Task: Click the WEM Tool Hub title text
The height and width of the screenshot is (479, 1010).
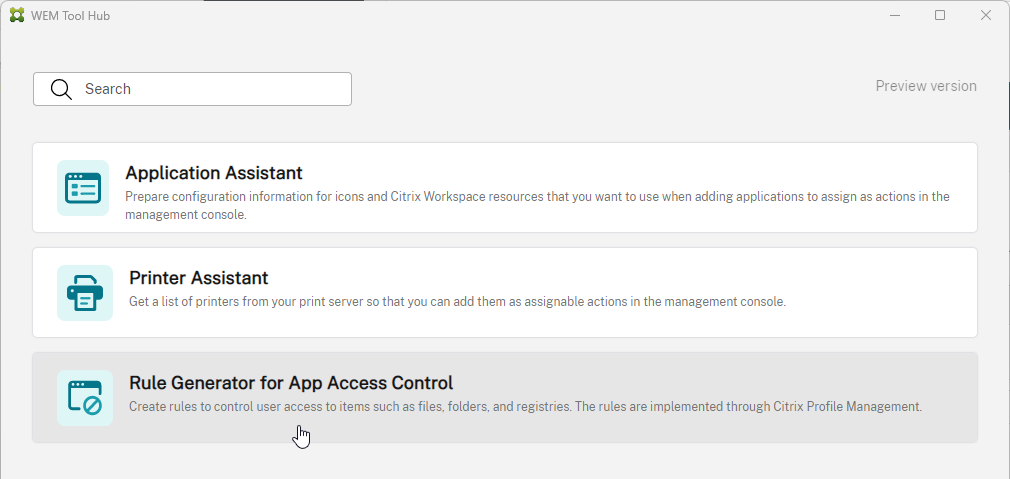Action: (70, 15)
